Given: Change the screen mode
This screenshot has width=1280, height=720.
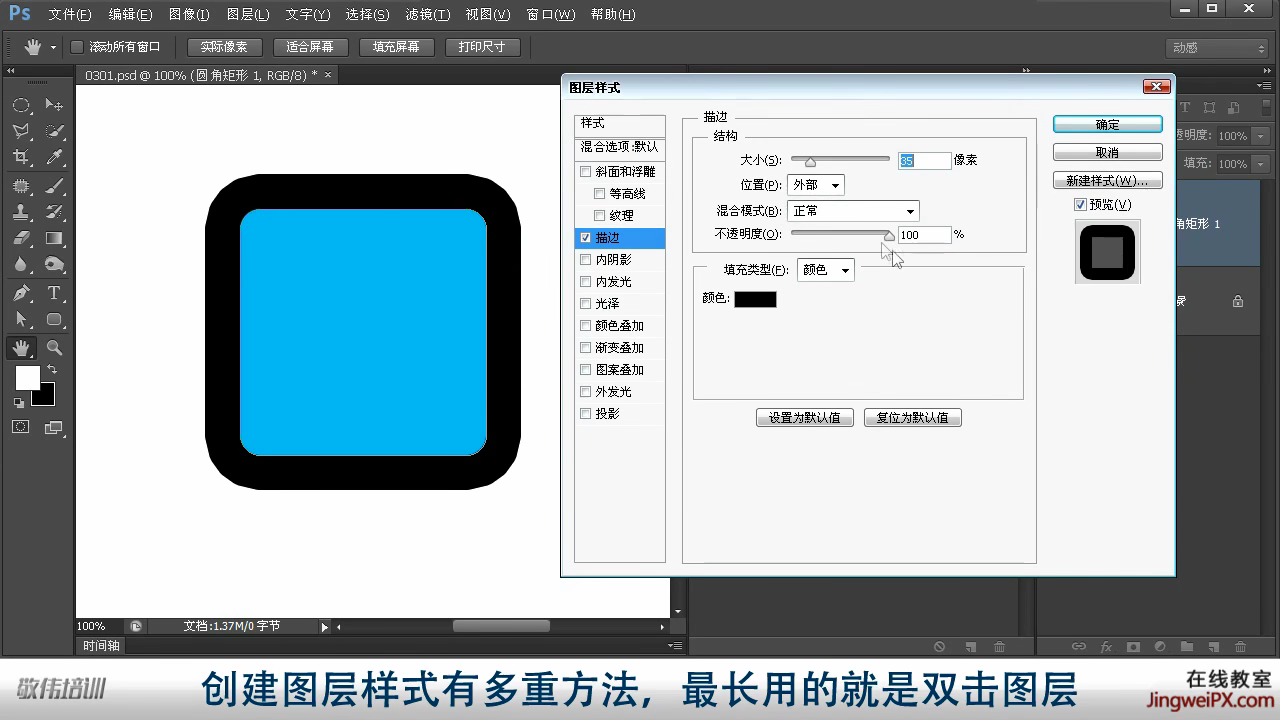Looking at the screenshot, I should pos(55,427).
